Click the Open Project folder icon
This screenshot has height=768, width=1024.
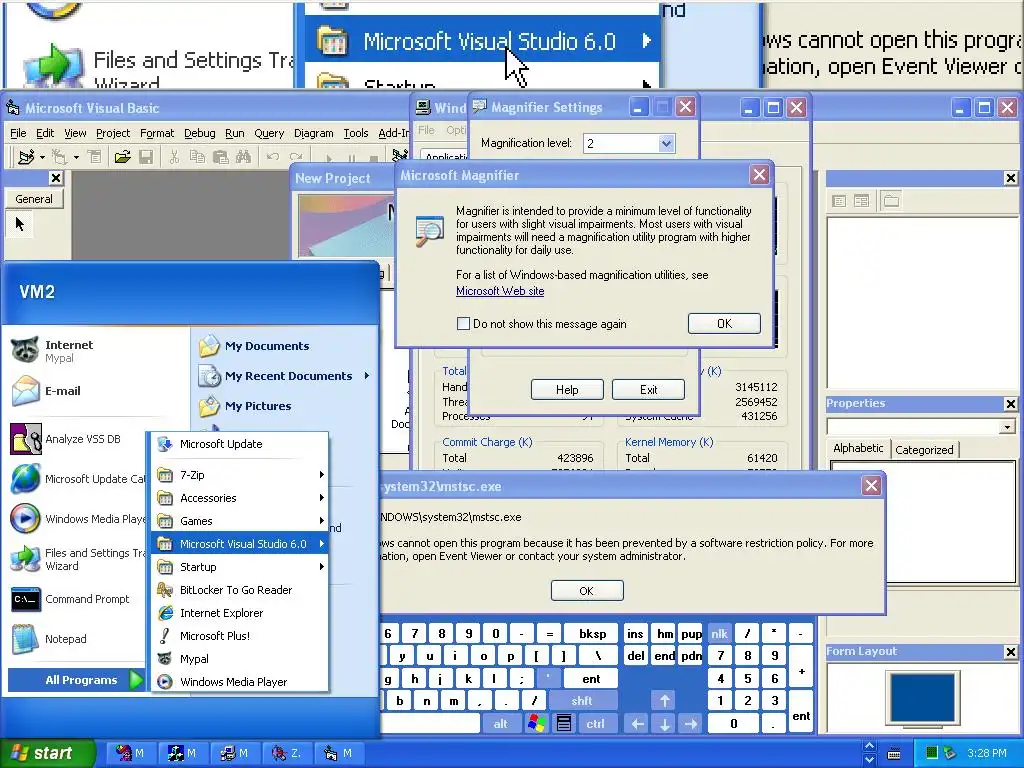click(122, 157)
